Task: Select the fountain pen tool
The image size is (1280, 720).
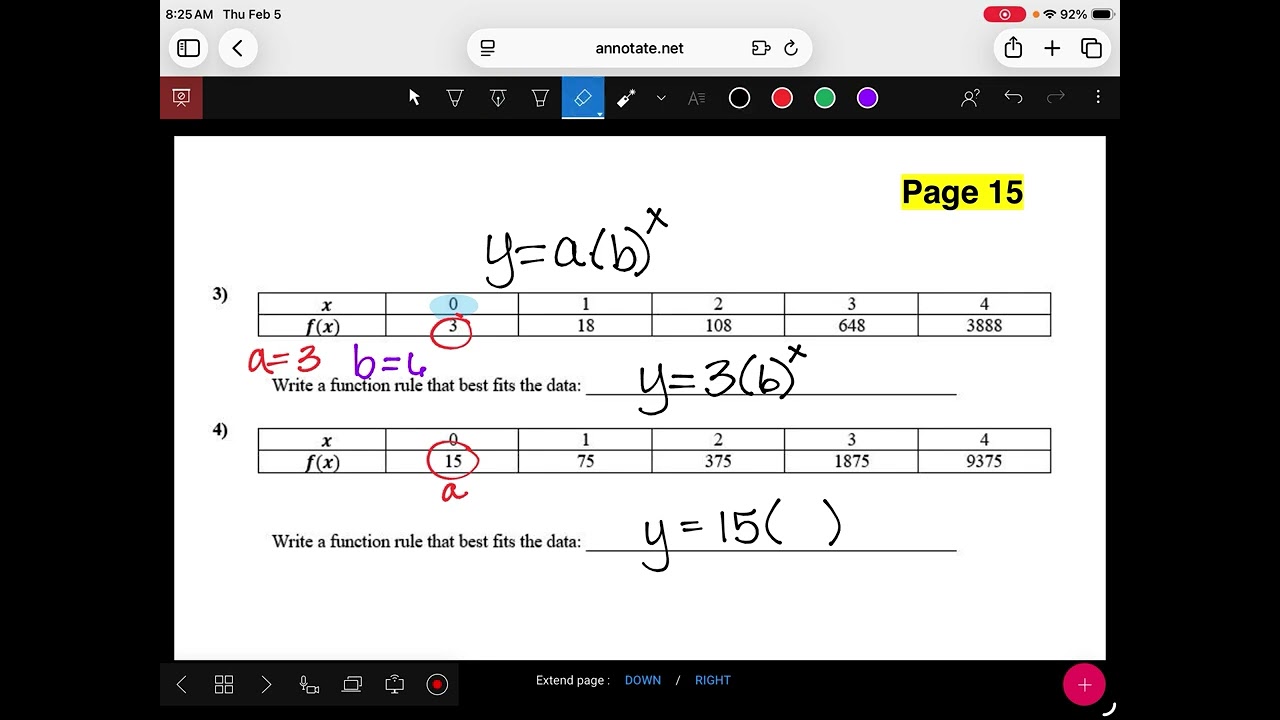Action: [498, 98]
